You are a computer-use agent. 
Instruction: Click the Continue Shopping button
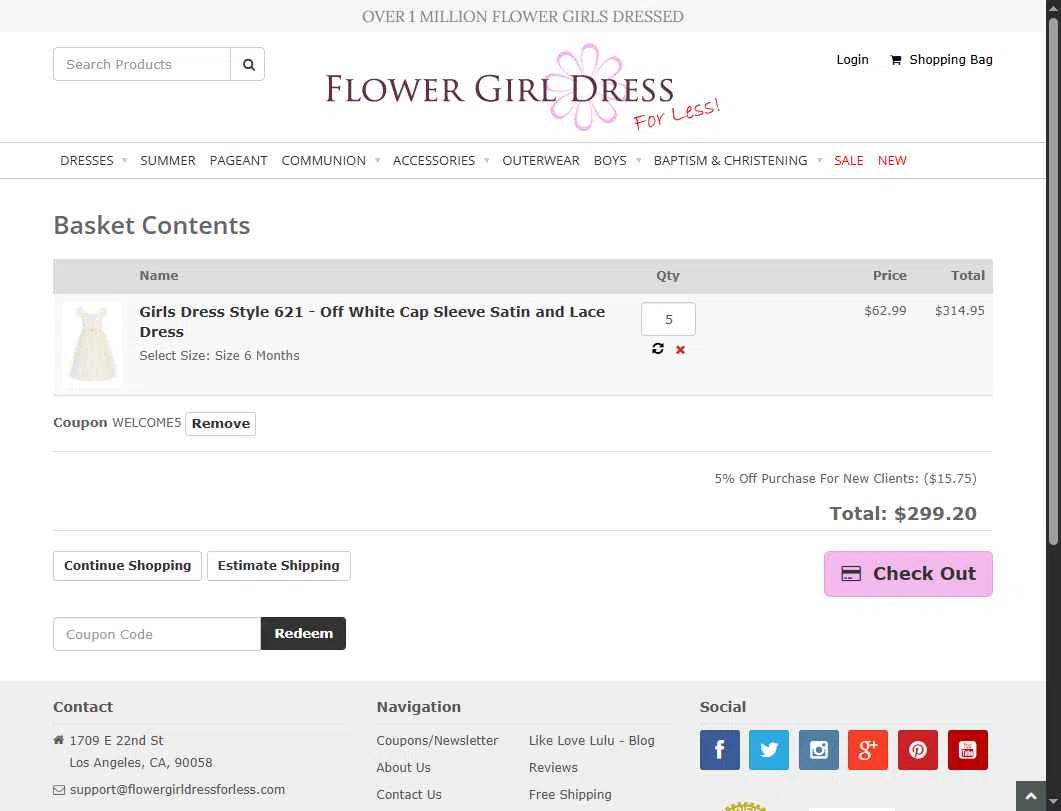pyautogui.click(x=127, y=565)
